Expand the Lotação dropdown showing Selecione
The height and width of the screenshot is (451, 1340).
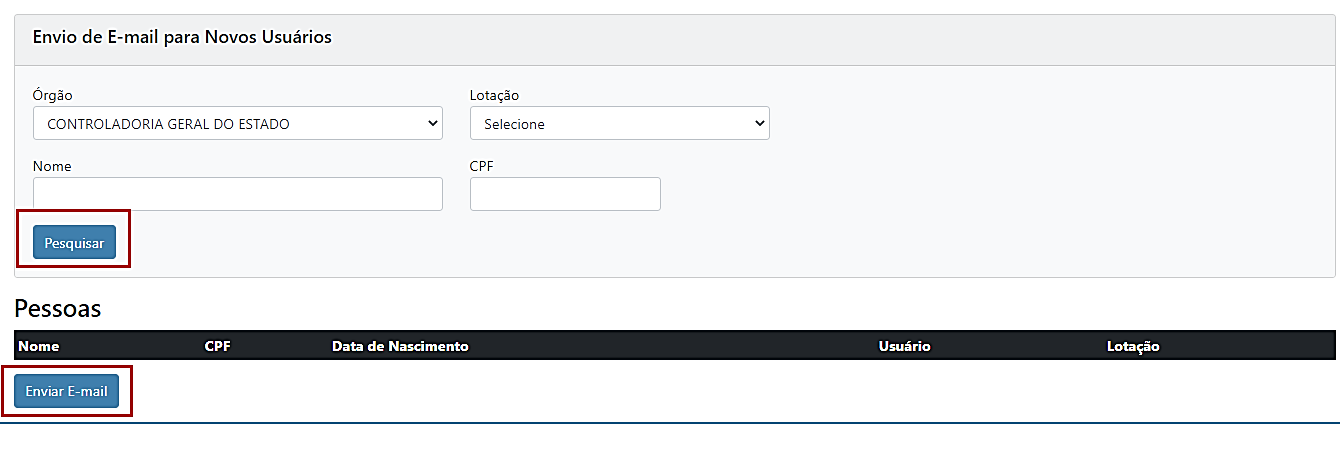pyautogui.click(x=619, y=124)
